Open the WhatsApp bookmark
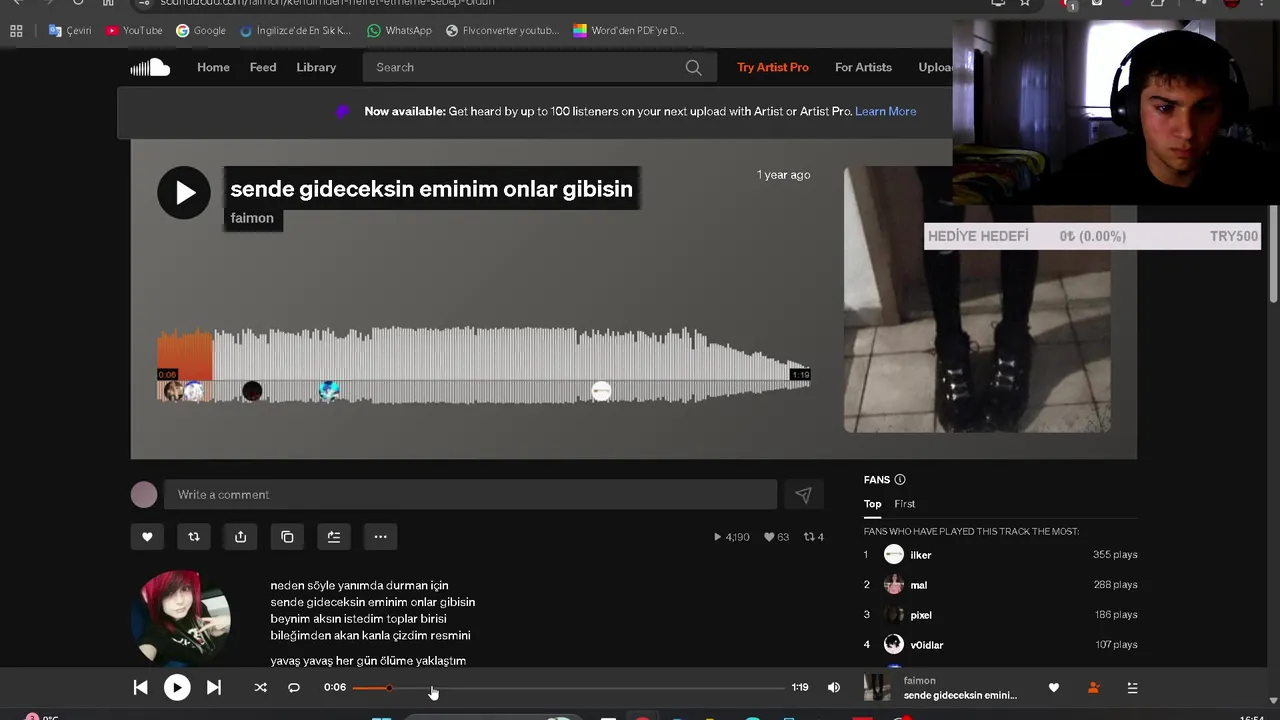1280x720 pixels. 399,30
